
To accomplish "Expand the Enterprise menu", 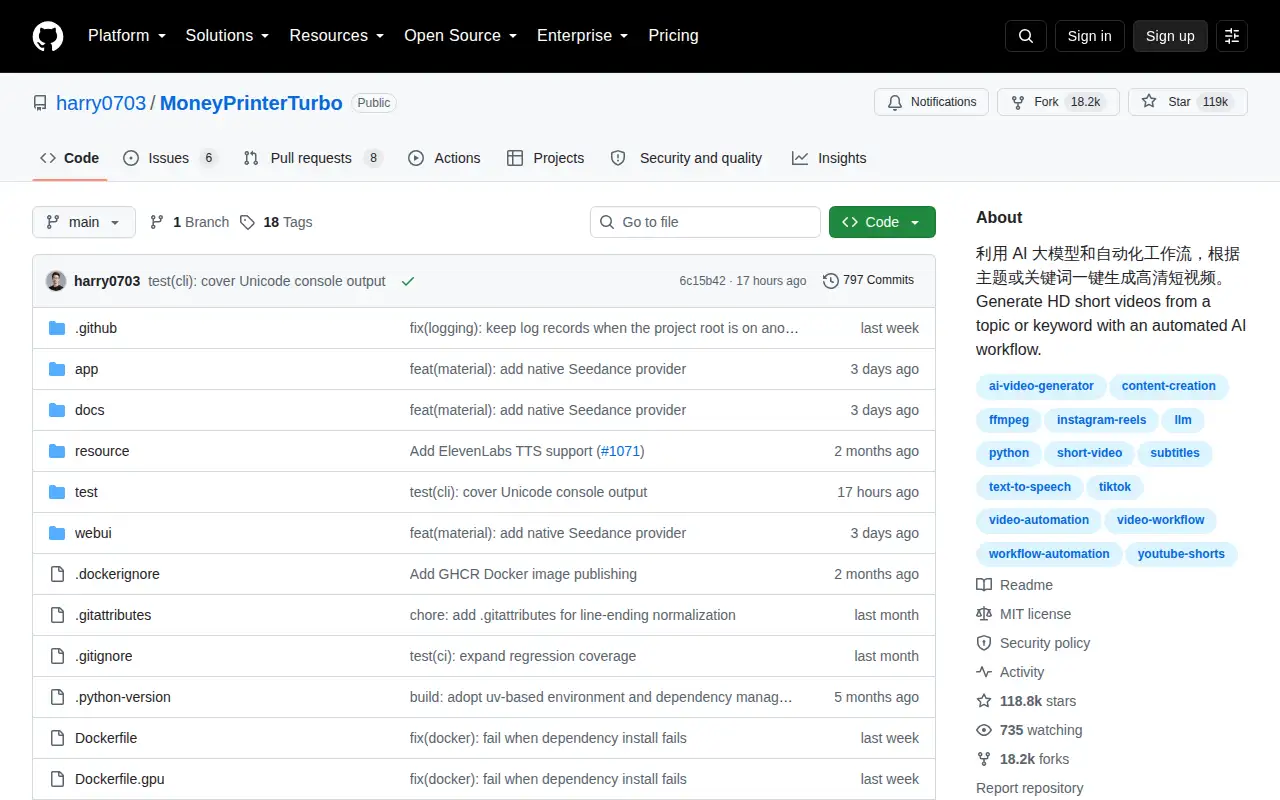I will pyautogui.click(x=583, y=36).
